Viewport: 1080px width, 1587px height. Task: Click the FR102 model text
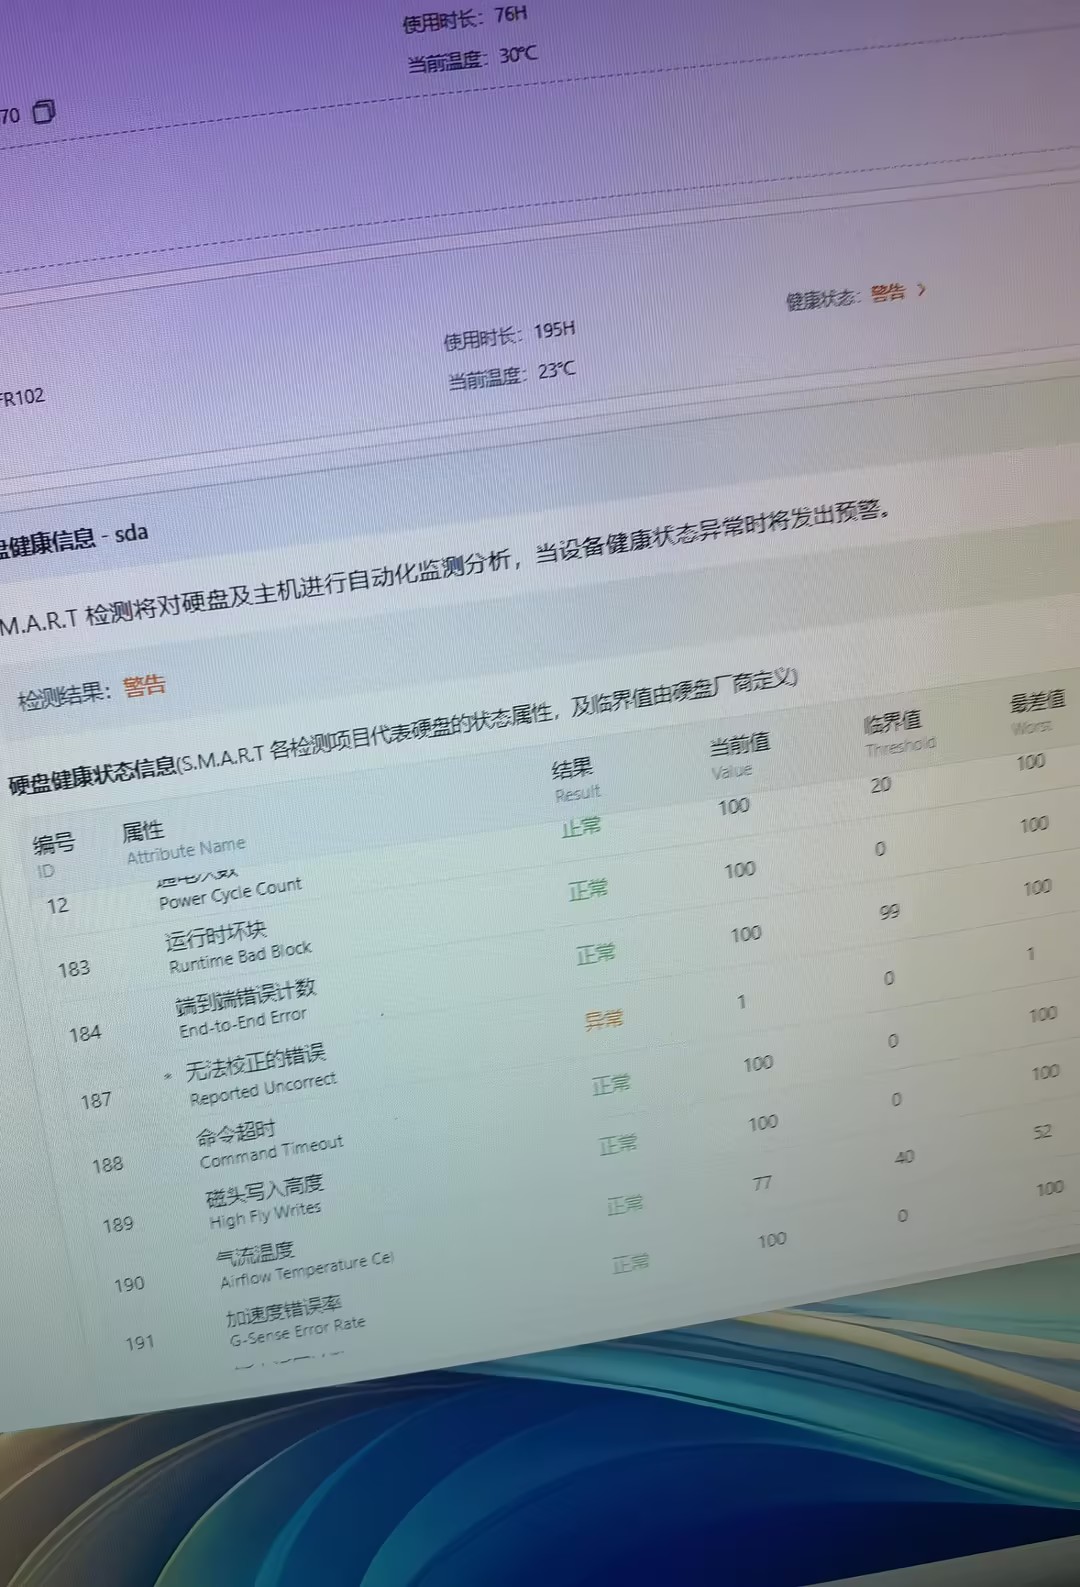pos(22,398)
